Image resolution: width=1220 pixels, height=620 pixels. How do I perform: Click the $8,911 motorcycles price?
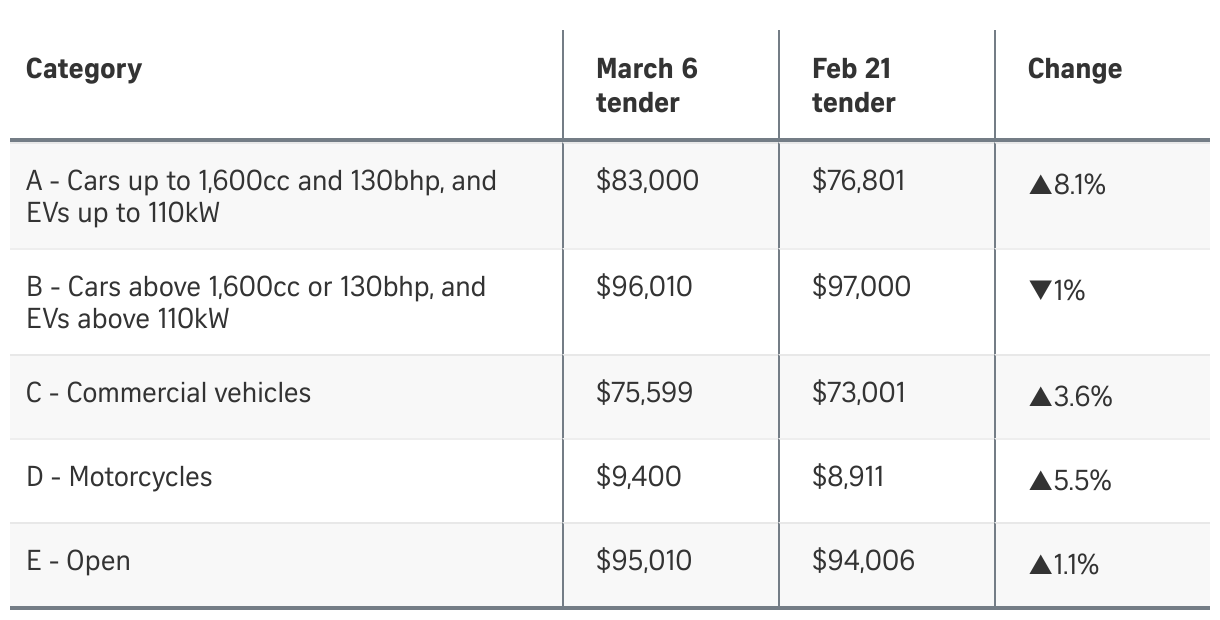click(x=848, y=477)
